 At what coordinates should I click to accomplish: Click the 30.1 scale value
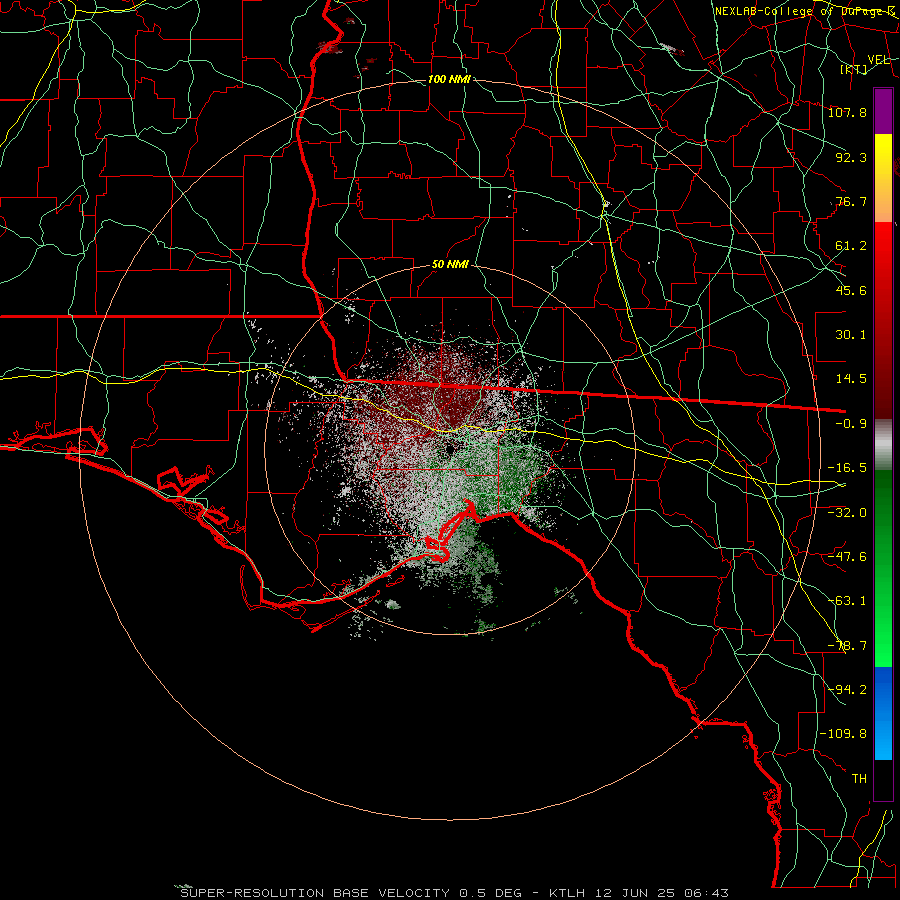click(851, 335)
